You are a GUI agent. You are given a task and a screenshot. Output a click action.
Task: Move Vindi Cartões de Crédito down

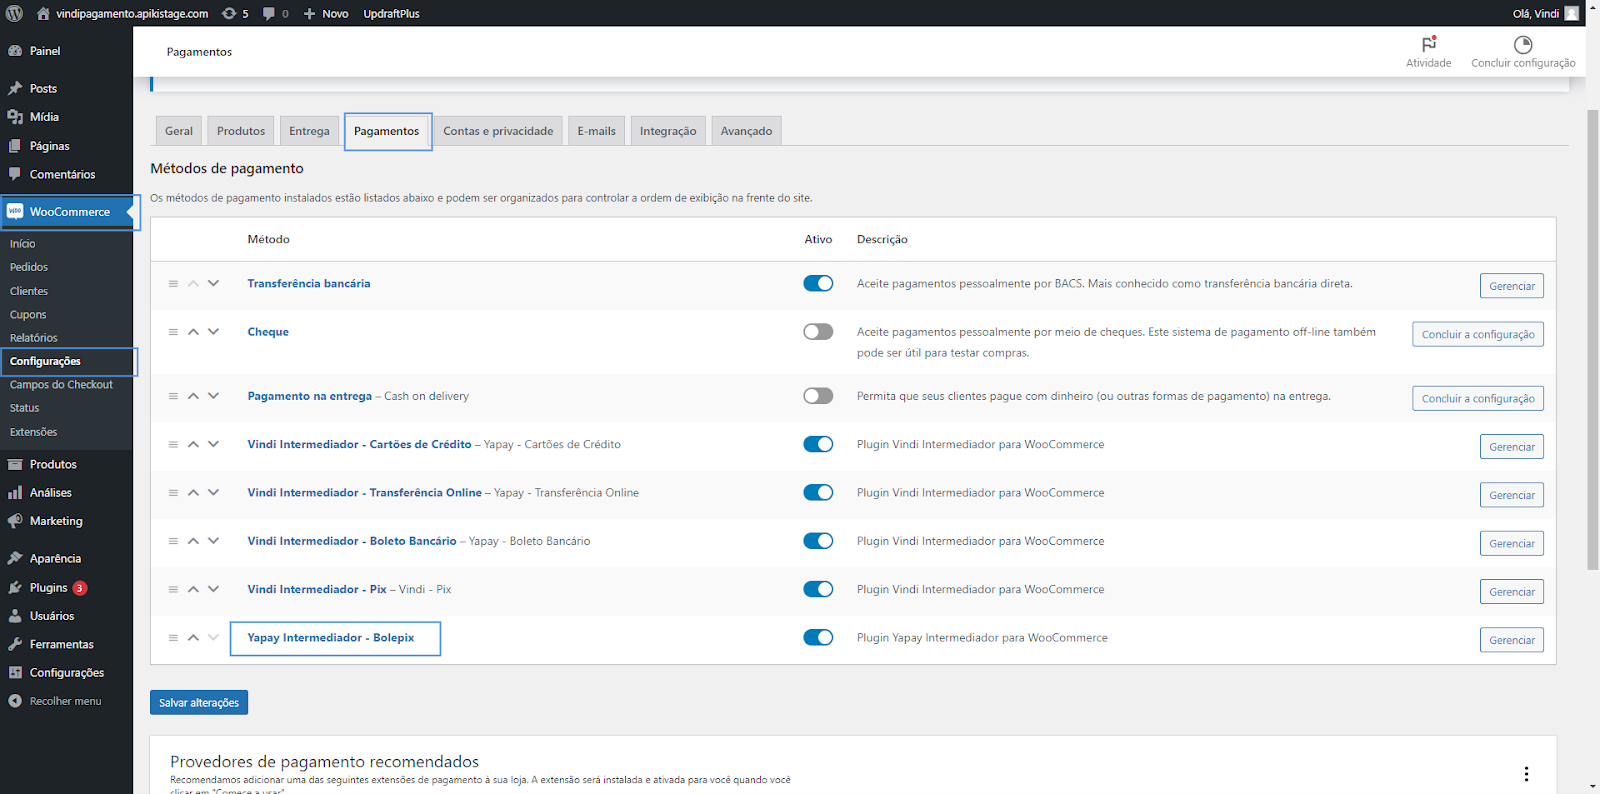[x=213, y=444]
